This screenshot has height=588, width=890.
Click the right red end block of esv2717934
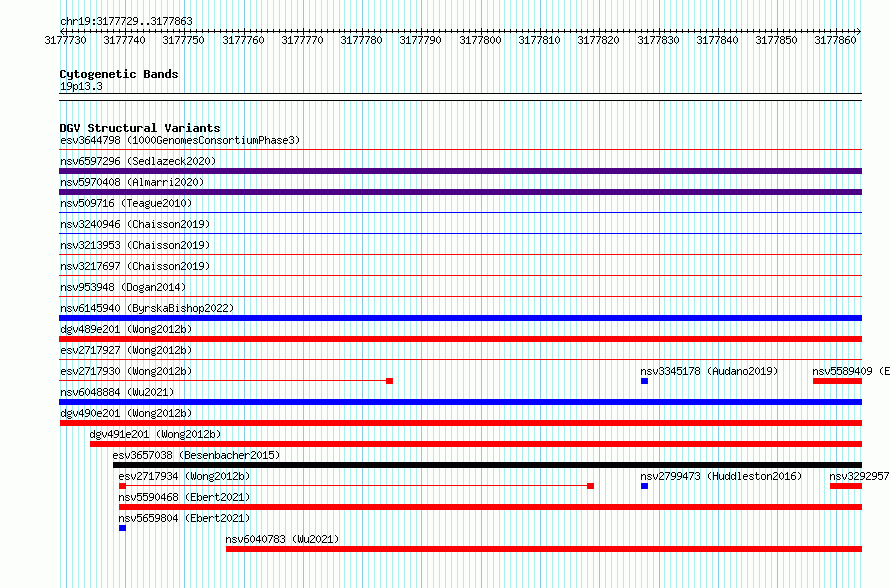pyautogui.click(x=590, y=486)
